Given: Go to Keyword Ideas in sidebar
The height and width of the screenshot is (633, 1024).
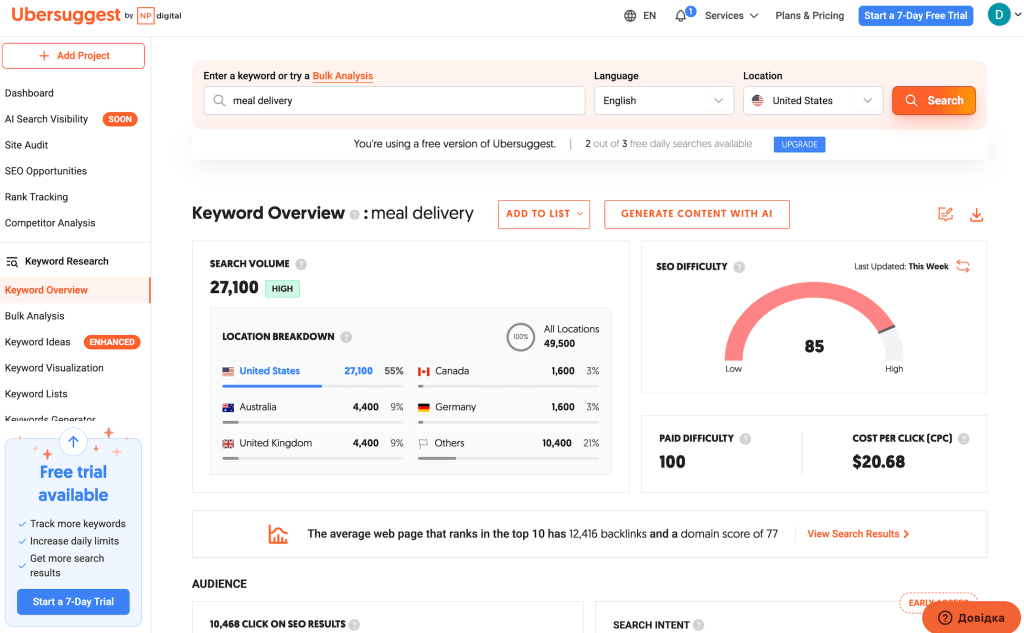Looking at the screenshot, I should (38, 342).
